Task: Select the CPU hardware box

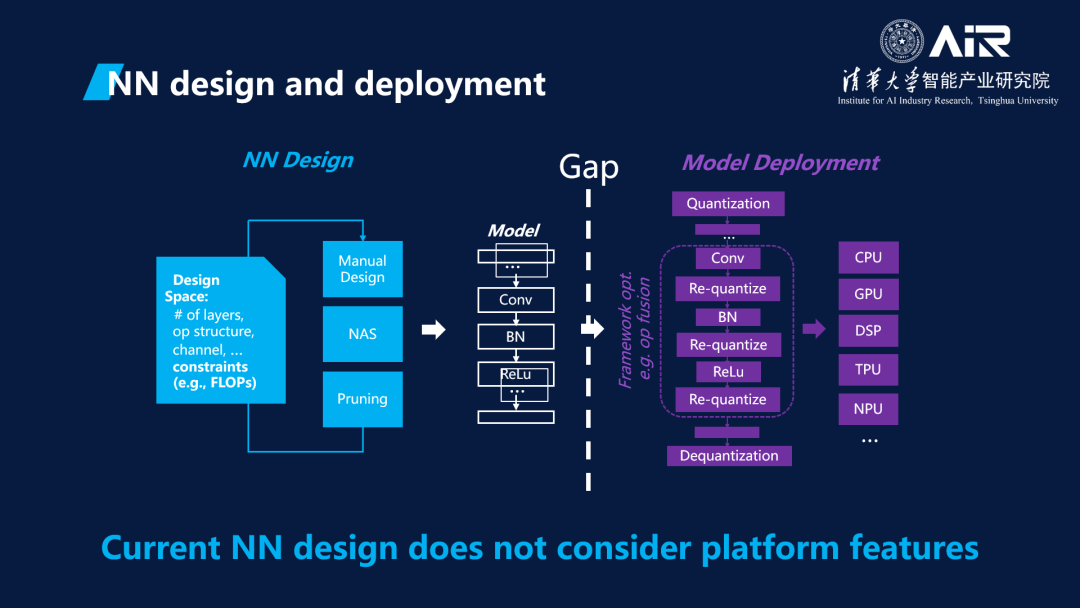Action: (868, 257)
